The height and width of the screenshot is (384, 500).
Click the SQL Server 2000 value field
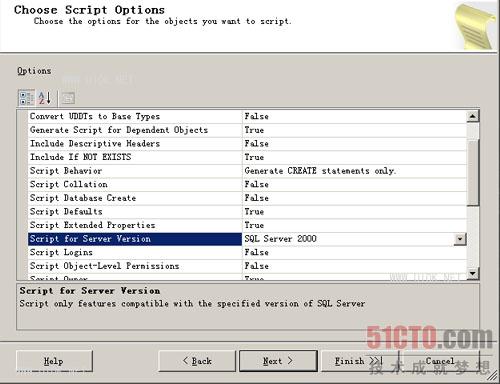348,239
